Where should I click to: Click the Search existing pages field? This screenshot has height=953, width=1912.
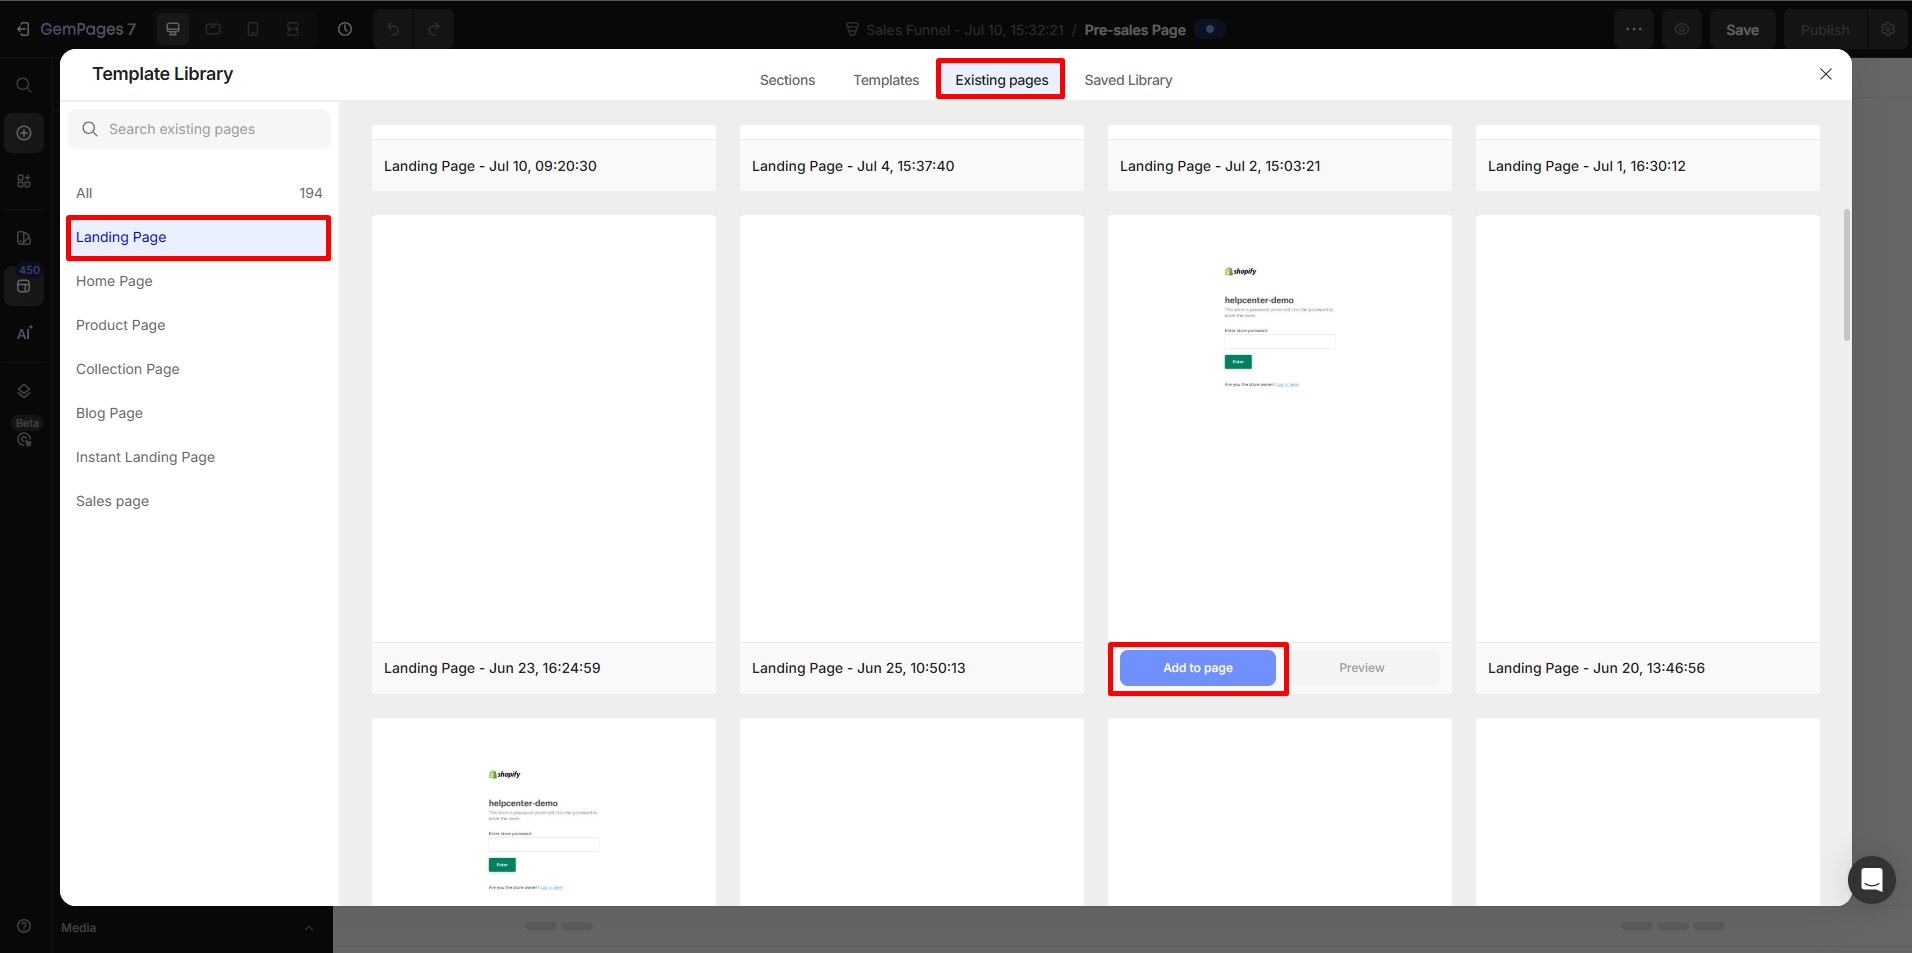199,128
